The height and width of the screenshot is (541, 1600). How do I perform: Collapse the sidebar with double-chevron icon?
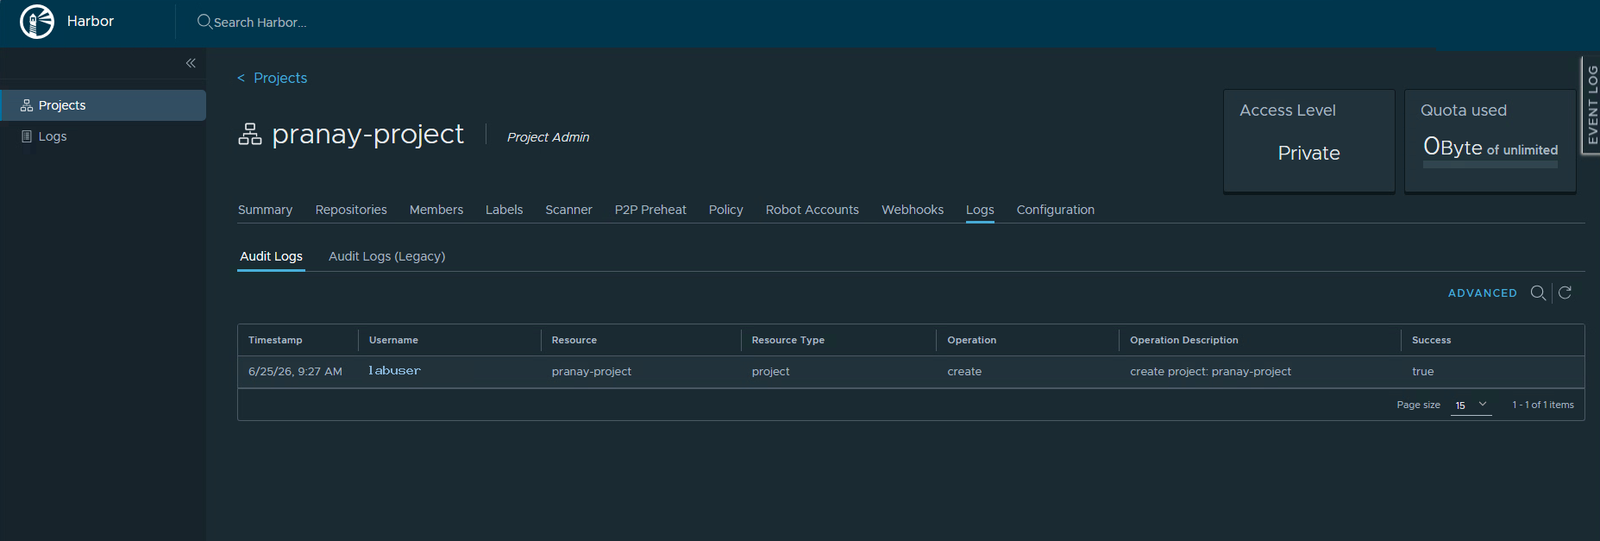click(191, 63)
